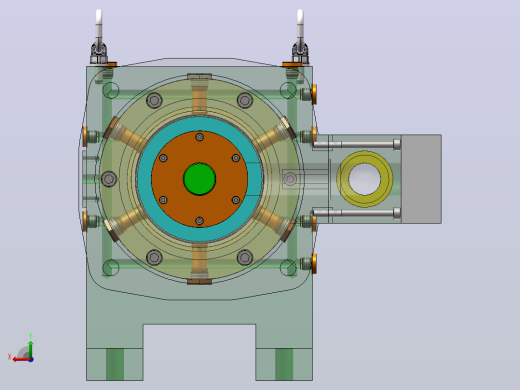Select the green center shaft of the assembly
The image size is (520, 390).
[199, 179]
